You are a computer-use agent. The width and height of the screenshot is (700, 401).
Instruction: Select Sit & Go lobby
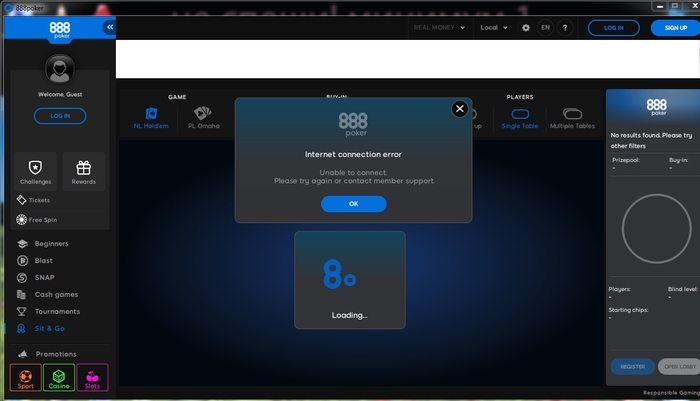[41, 329]
